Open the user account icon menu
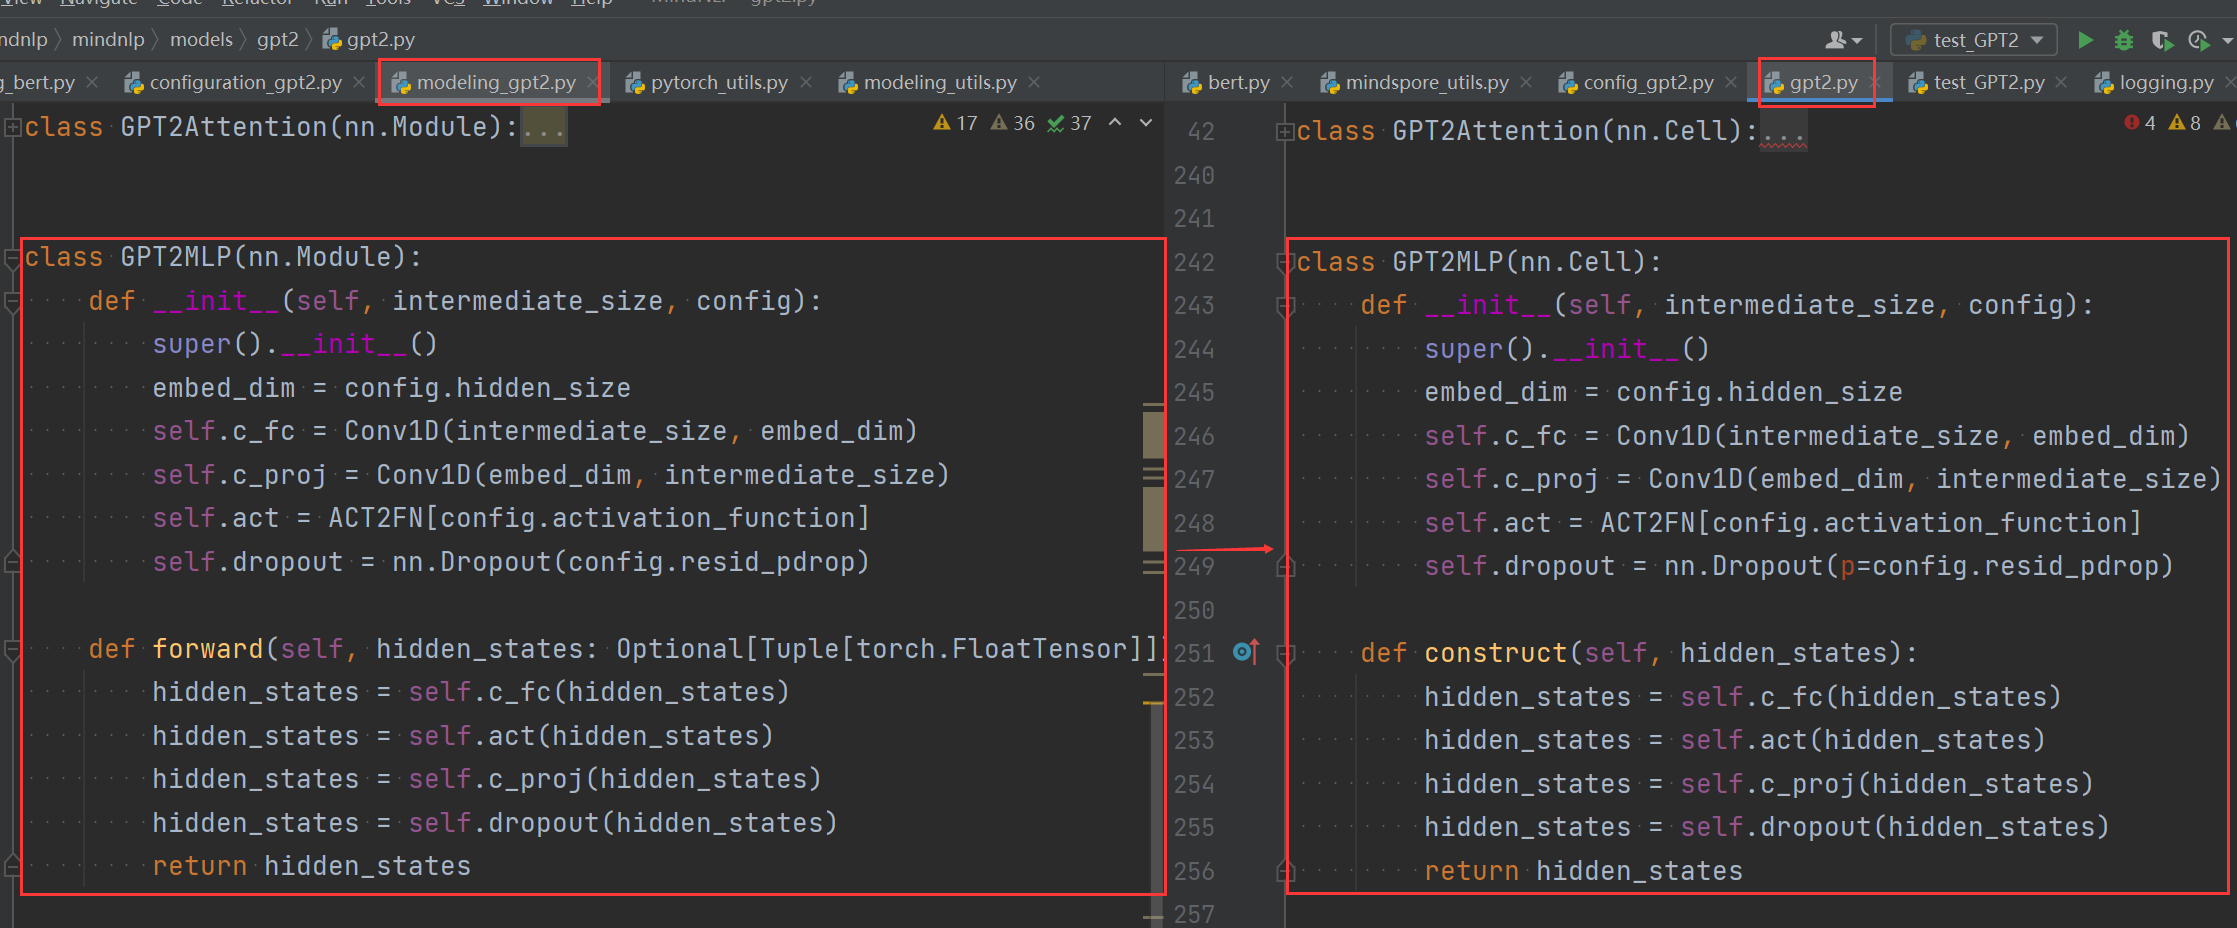Image resolution: width=2237 pixels, height=928 pixels. coord(1843,40)
